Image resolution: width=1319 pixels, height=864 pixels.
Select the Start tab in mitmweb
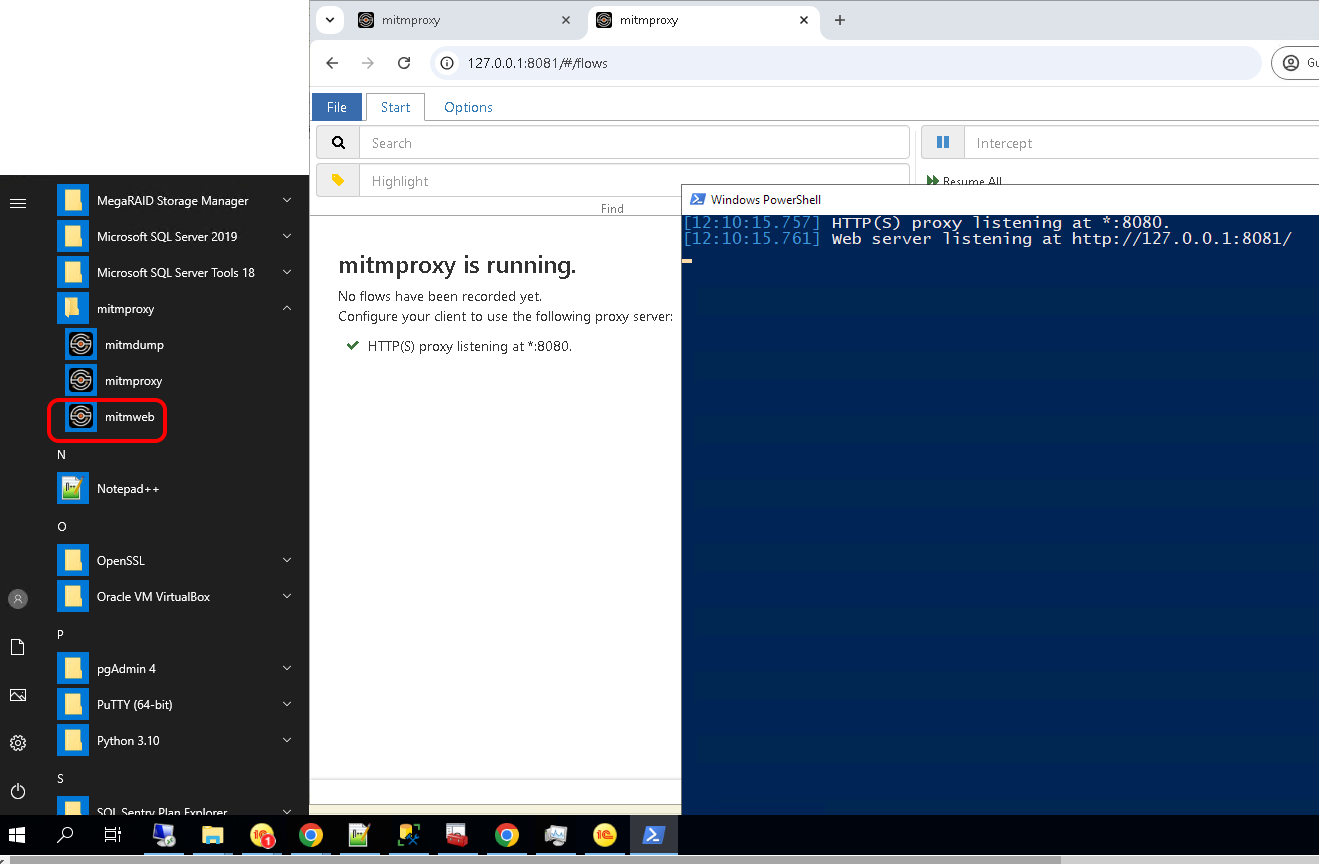coord(395,107)
